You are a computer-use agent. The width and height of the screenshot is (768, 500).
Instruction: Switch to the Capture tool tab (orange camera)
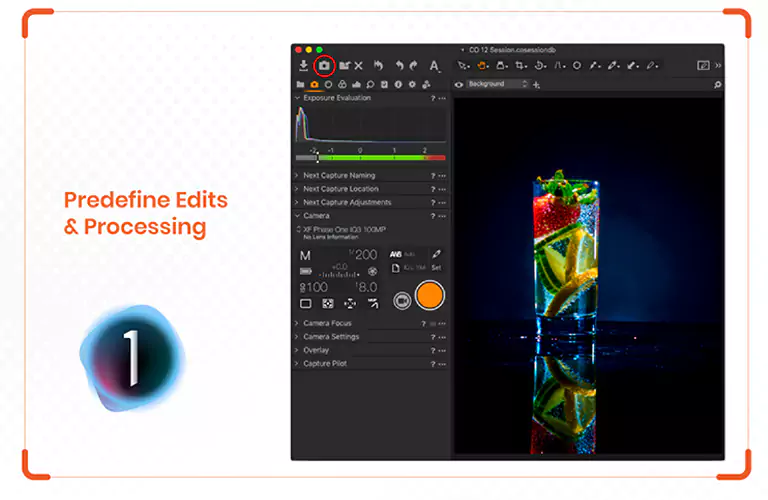pyautogui.click(x=314, y=85)
